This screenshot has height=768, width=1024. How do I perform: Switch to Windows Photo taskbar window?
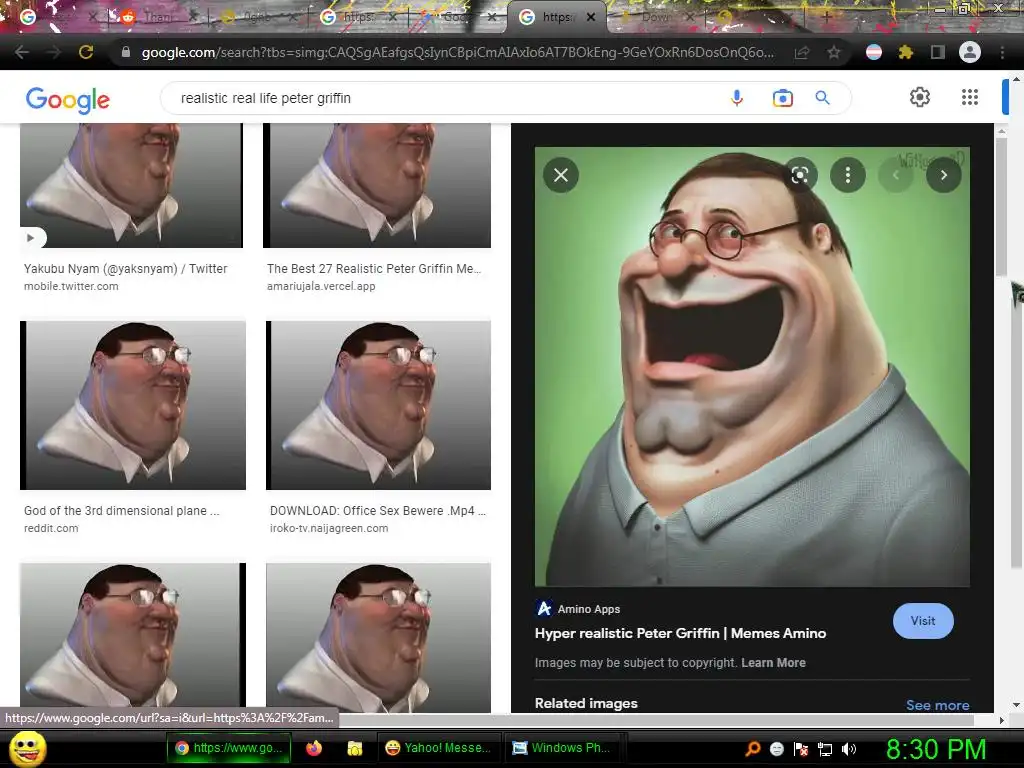[x=562, y=748]
